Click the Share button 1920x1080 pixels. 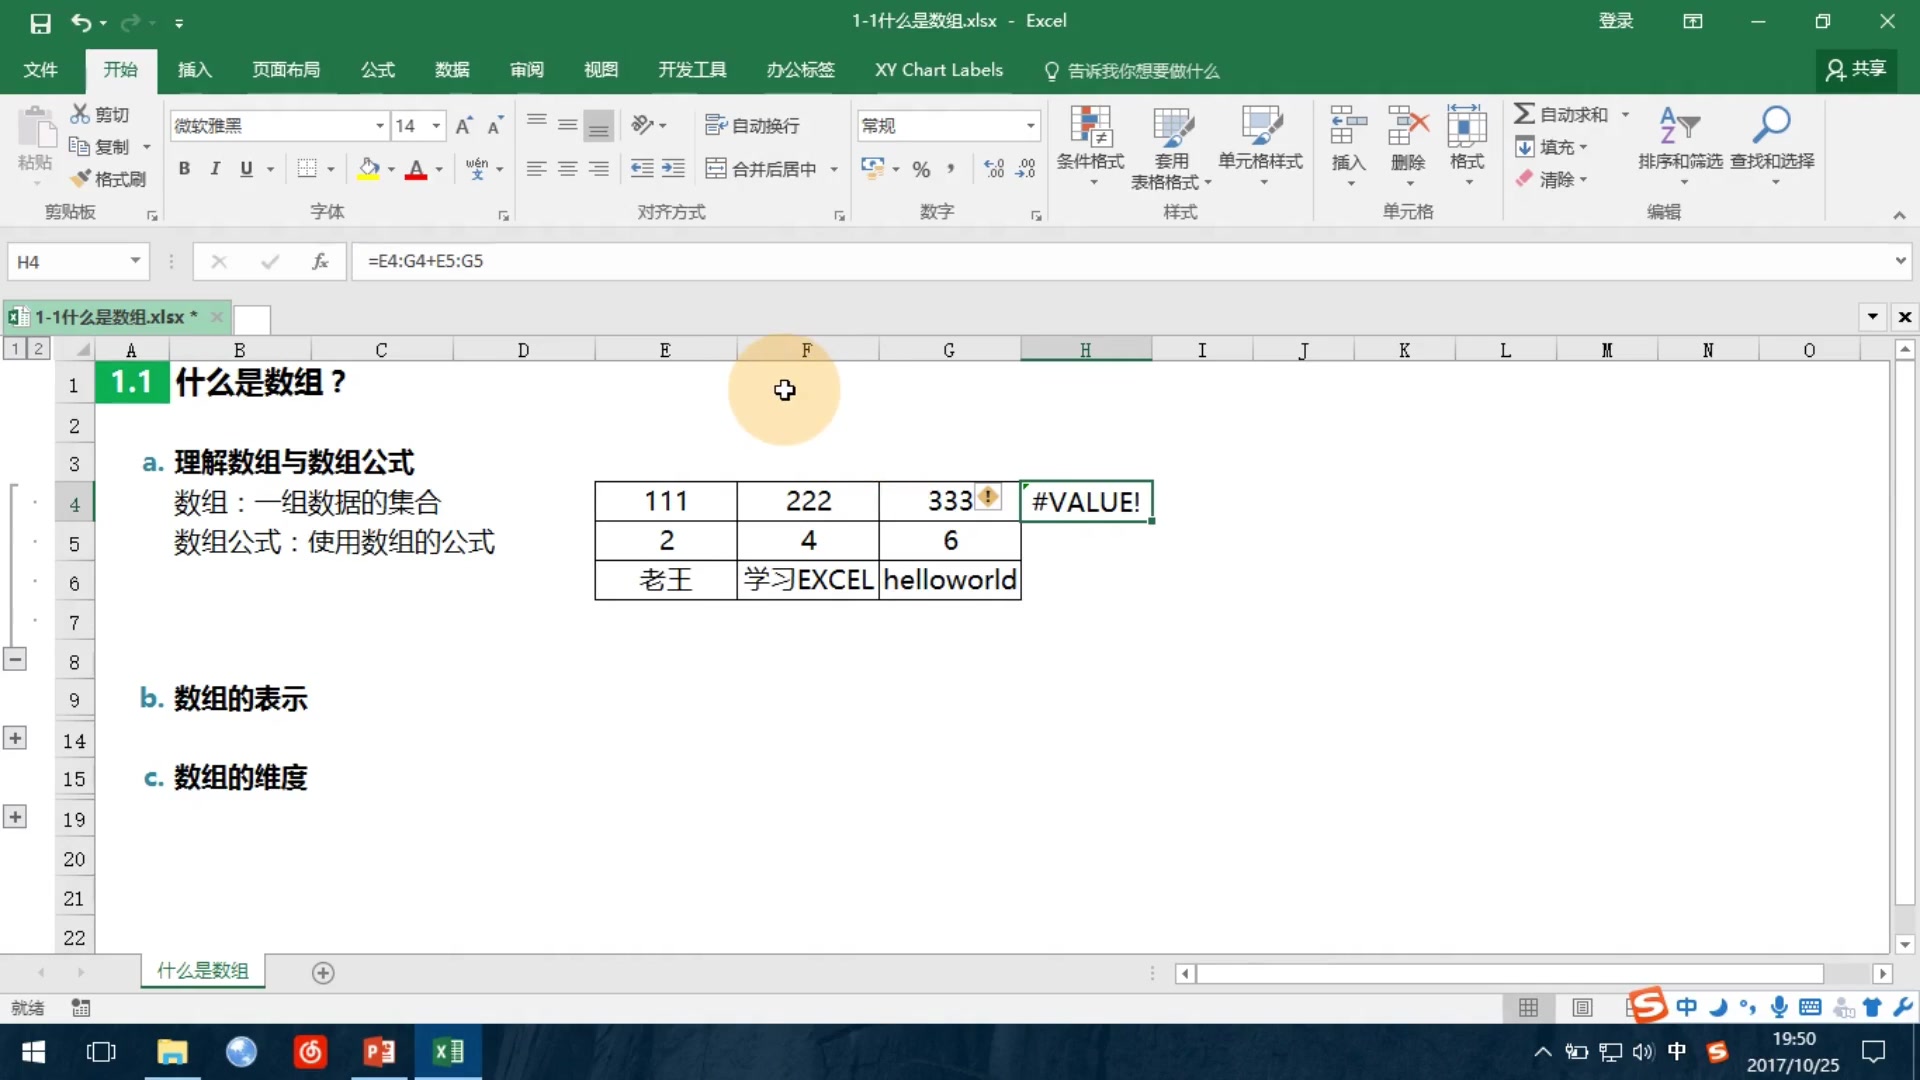coord(1856,69)
